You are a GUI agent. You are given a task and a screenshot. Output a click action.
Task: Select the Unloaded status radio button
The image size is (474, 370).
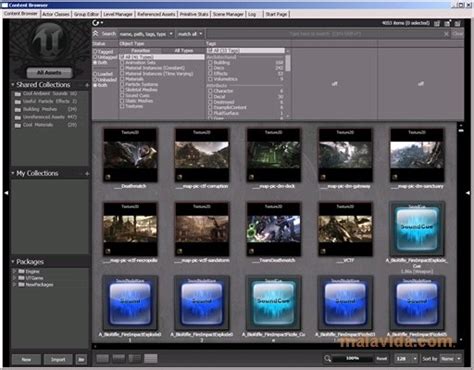coord(95,80)
